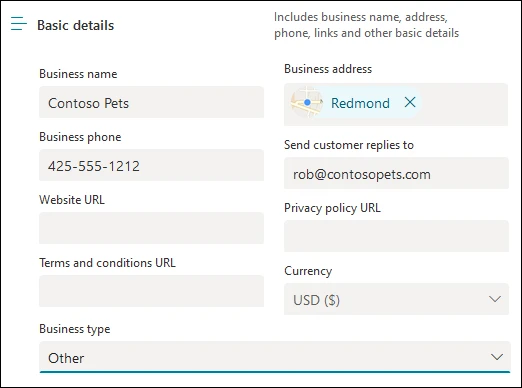Click the Terms and conditions URL field

pos(151,291)
